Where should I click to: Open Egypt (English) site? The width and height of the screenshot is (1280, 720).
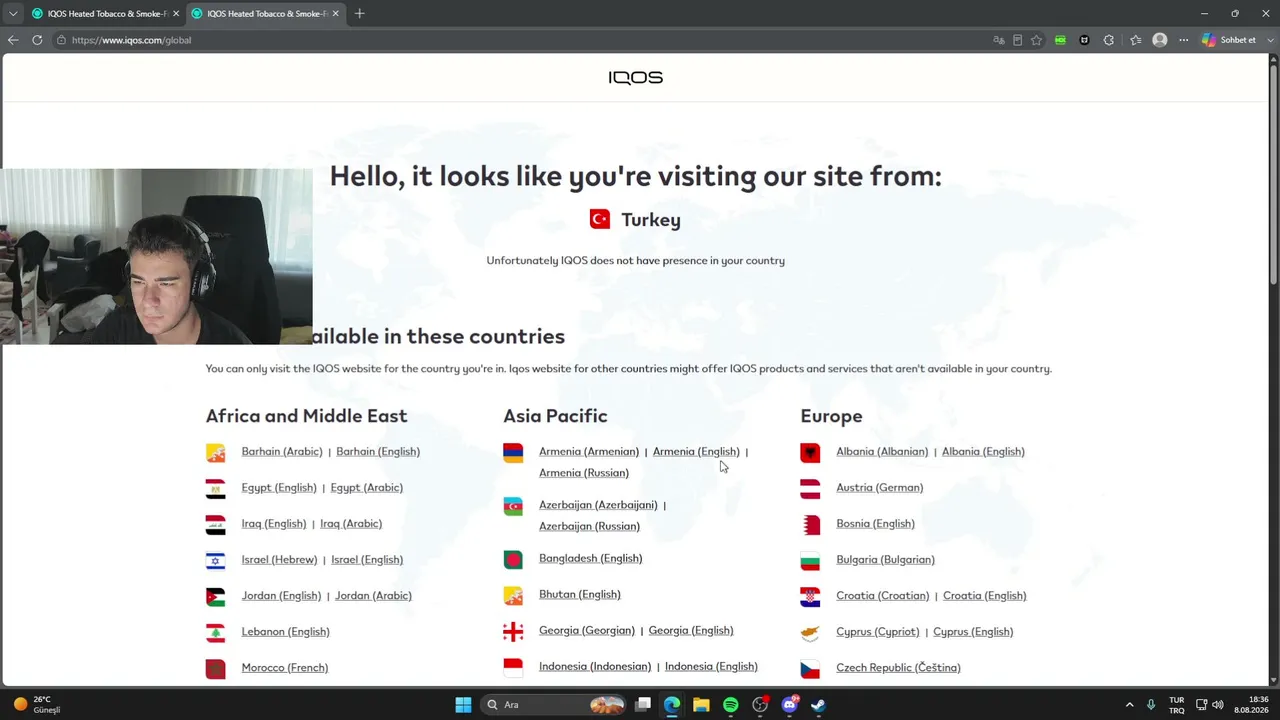[279, 488]
